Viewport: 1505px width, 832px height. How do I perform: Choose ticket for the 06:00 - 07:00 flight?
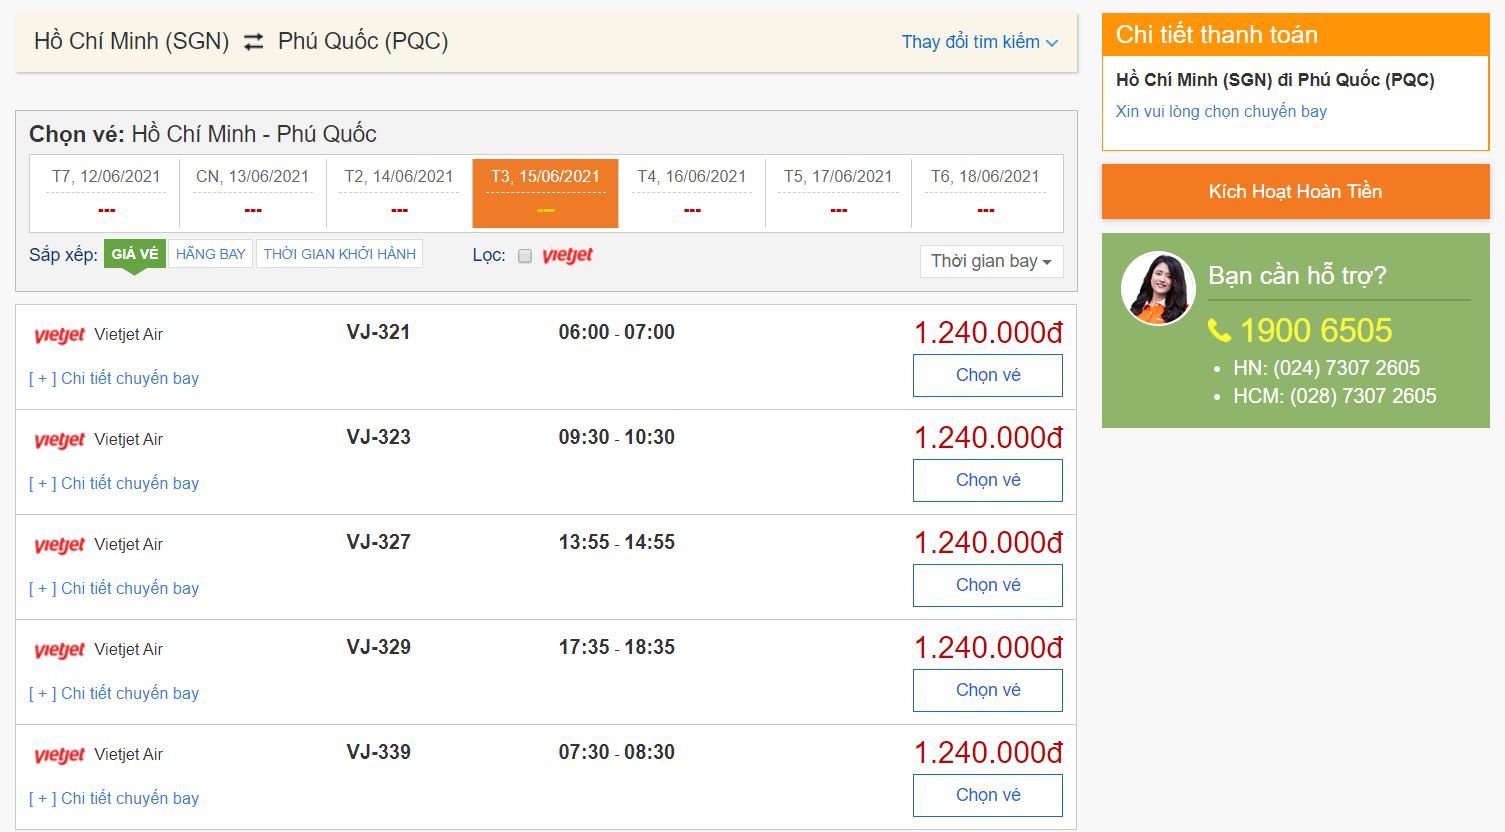click(988, 375)
